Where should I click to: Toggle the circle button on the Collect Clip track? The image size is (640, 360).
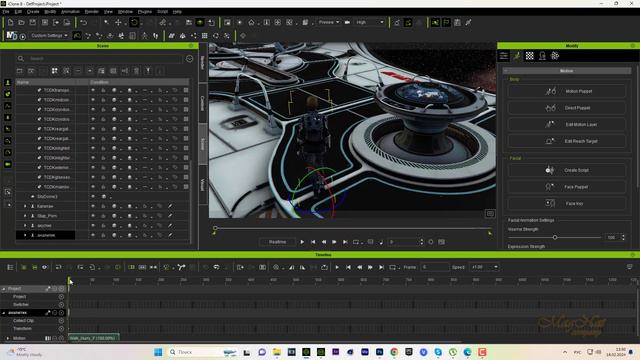[61, 320]
